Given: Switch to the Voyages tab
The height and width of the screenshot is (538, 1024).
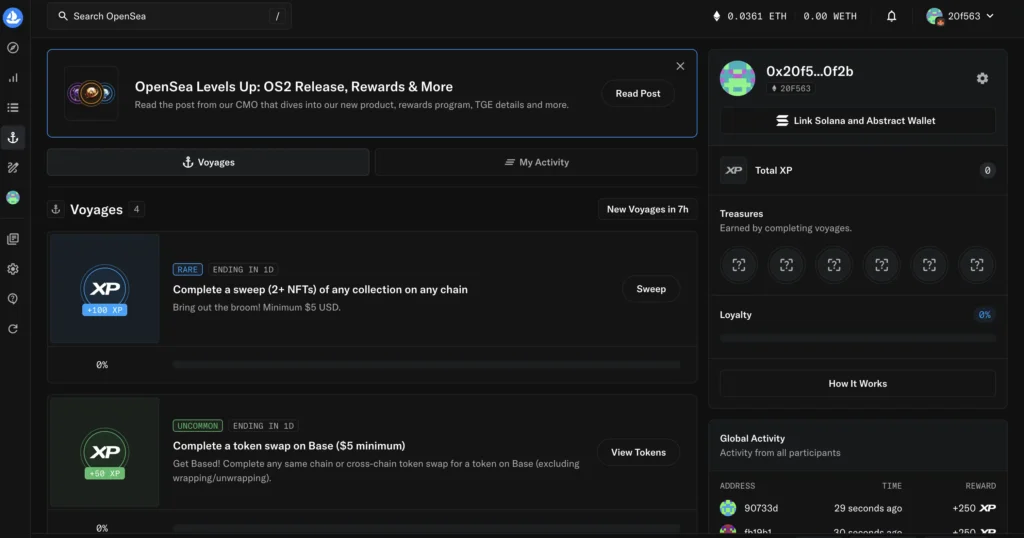Looking at the screenshot, I should pyautogui.click(x=208, y=162).
